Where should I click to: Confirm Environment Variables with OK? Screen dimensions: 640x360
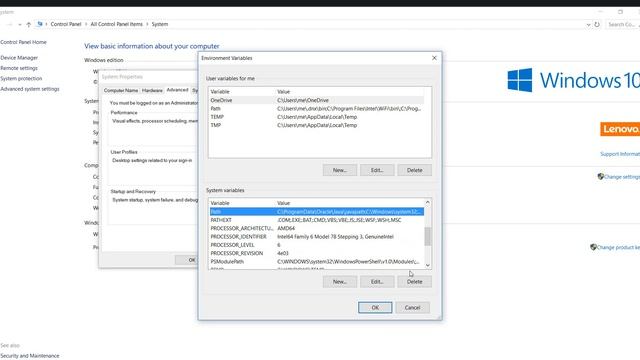[x=375, y=307]
